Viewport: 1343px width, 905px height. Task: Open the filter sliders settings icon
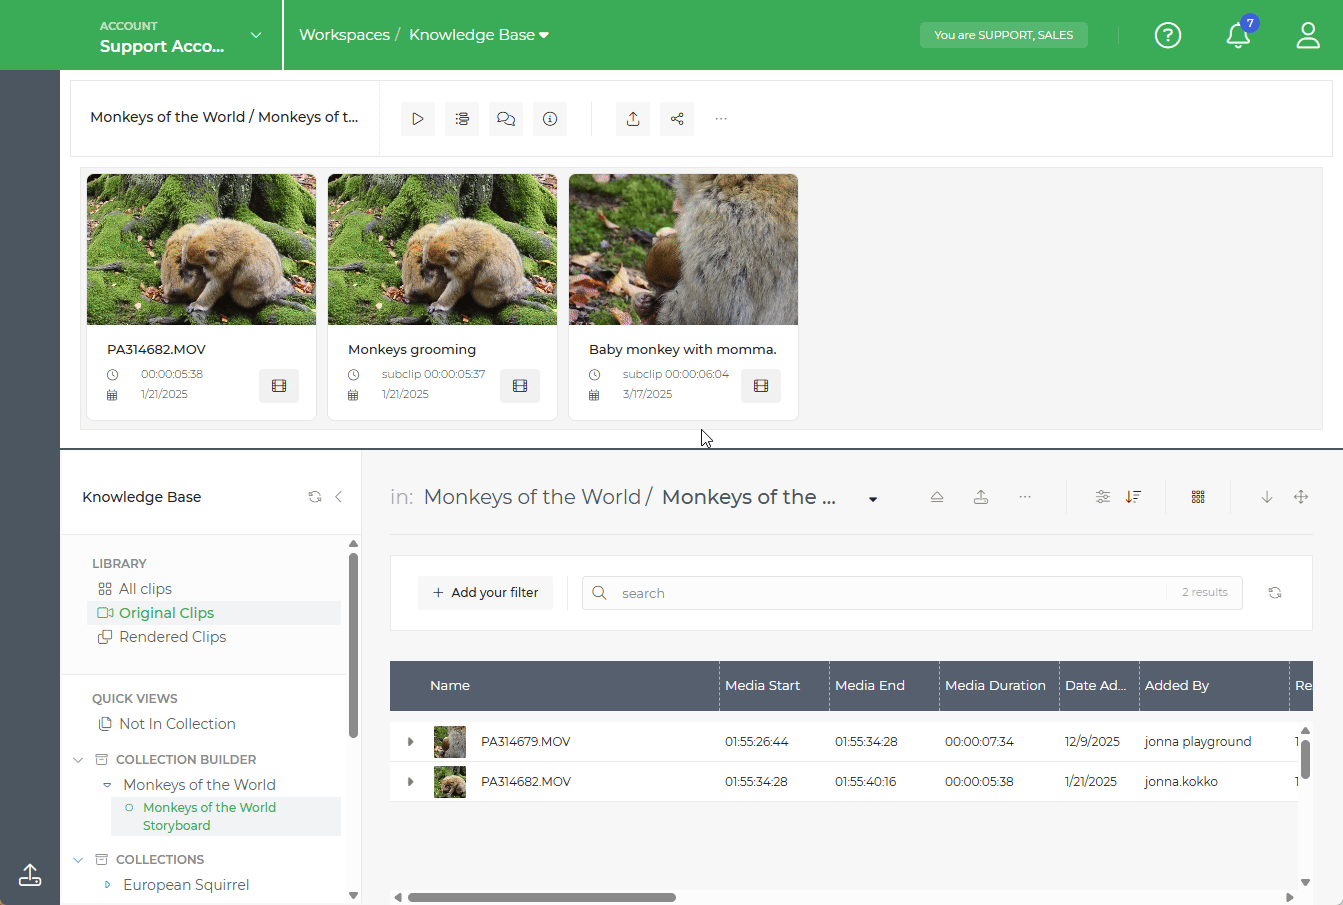[1103, 497]
